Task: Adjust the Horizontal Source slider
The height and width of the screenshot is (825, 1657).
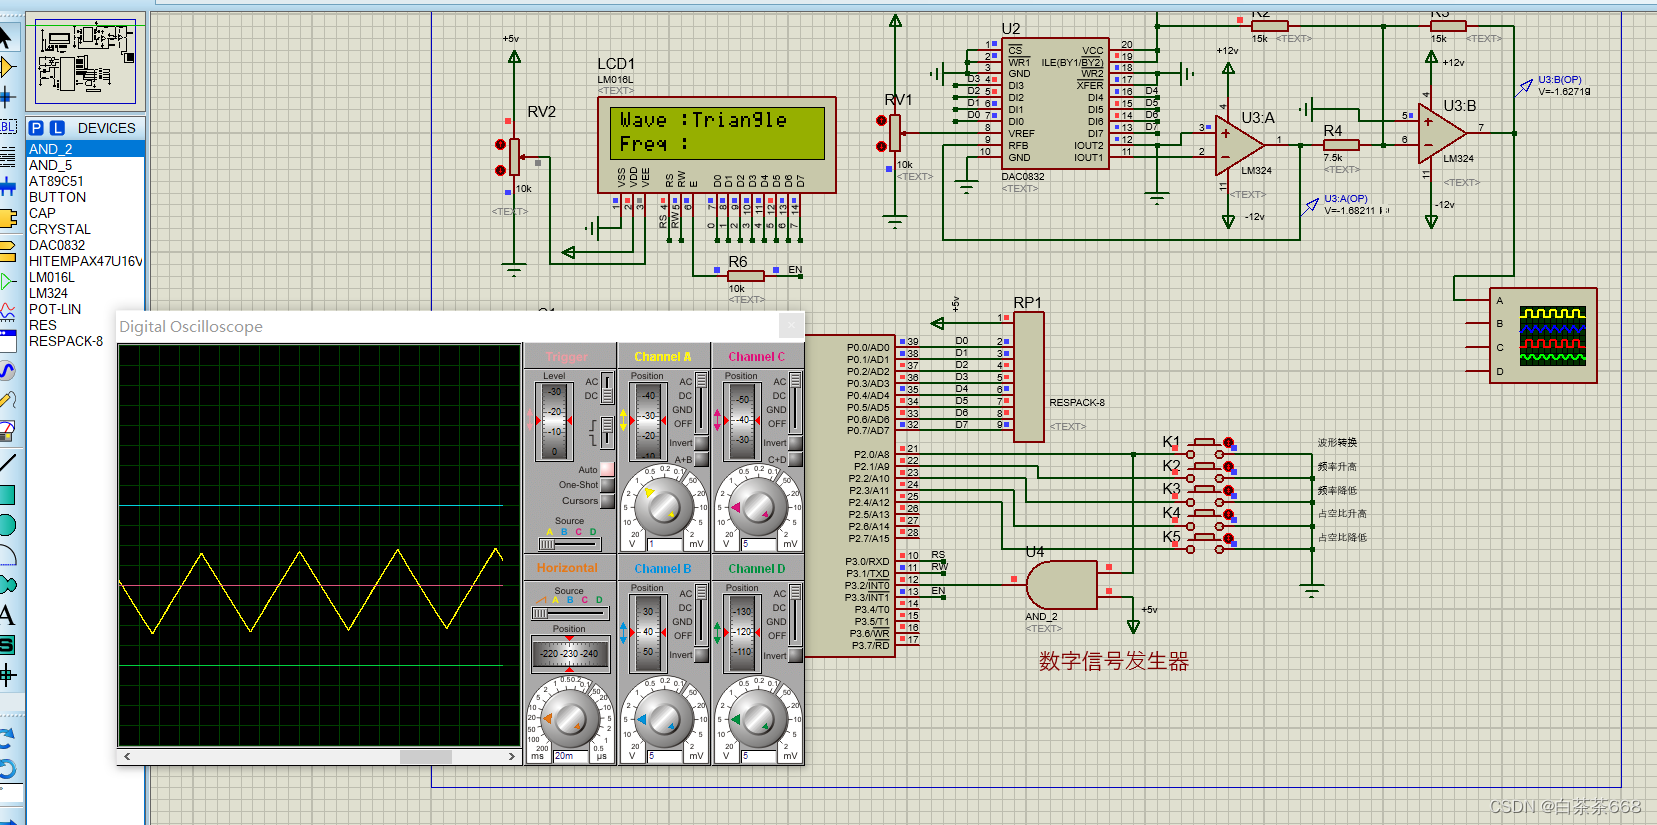Action: tap(568, 613)
